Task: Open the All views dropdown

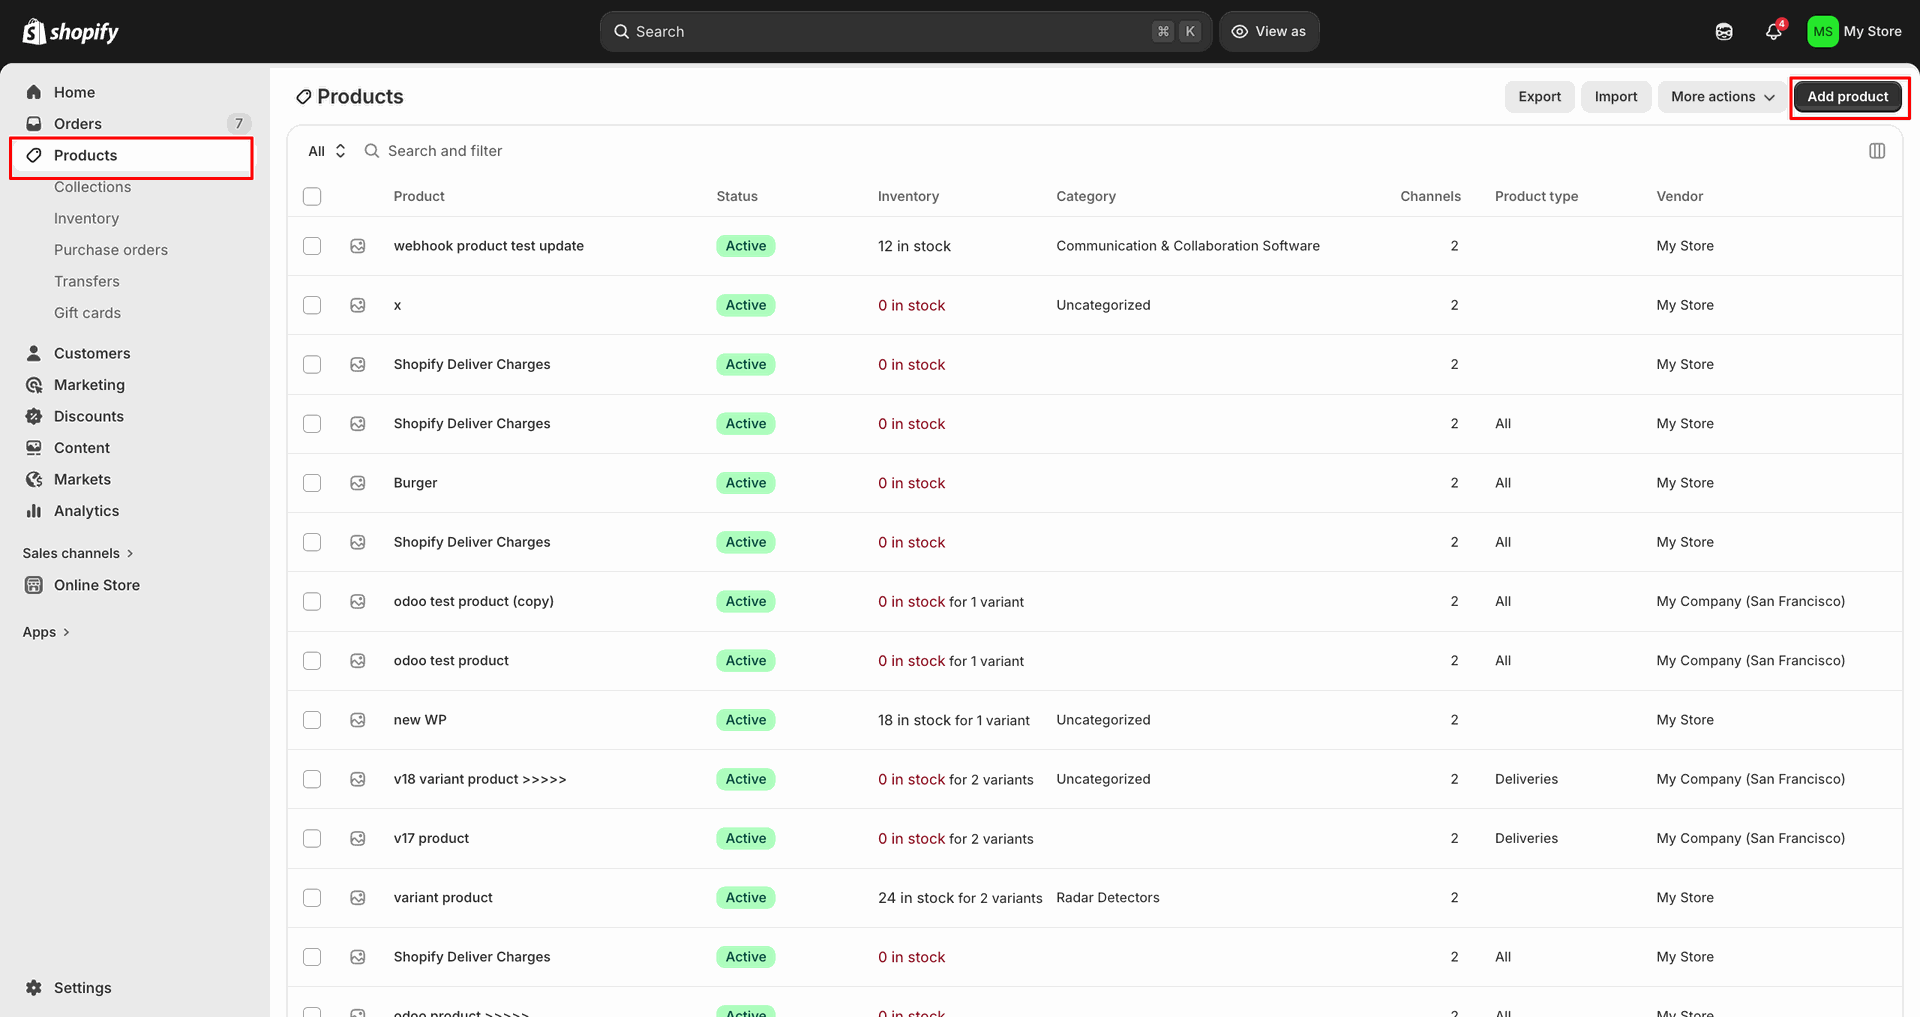Action: pos(327,151)
